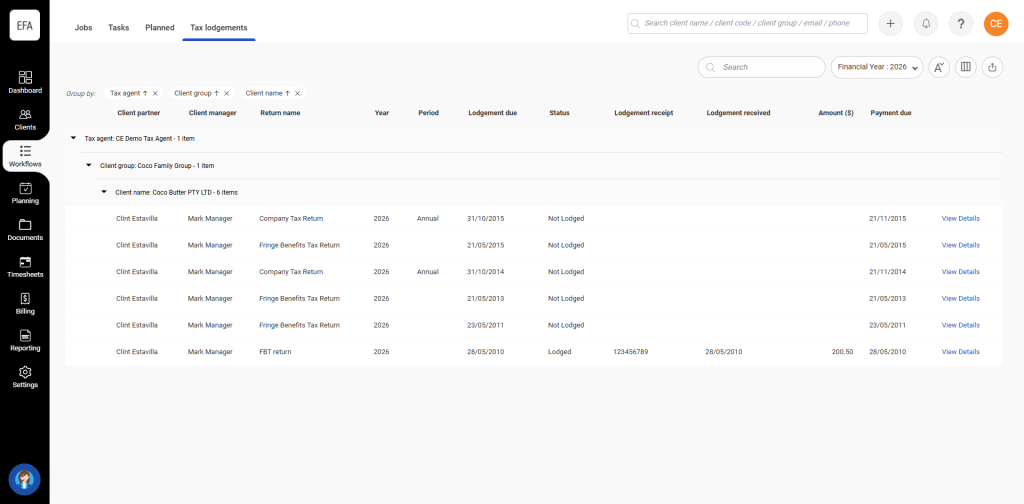Remove the Client group grouping chip

point(226,93)
